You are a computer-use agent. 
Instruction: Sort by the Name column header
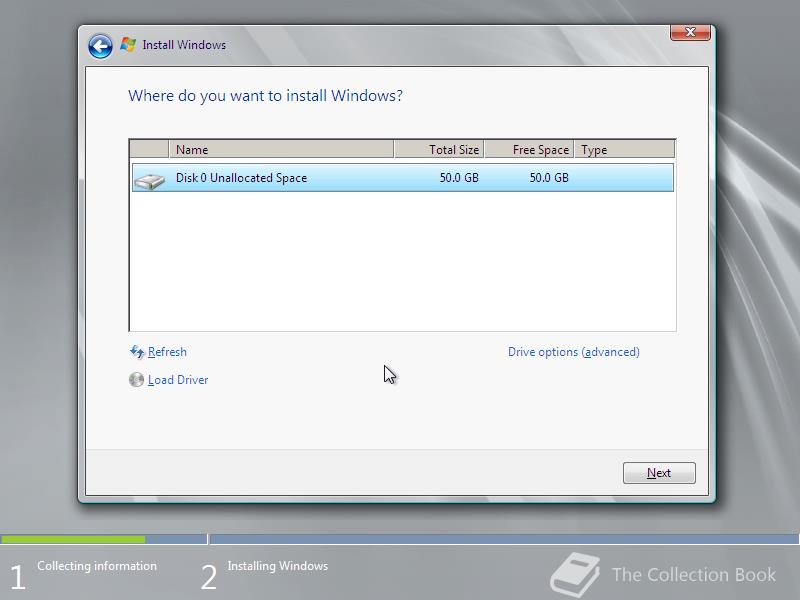point(281,149)
